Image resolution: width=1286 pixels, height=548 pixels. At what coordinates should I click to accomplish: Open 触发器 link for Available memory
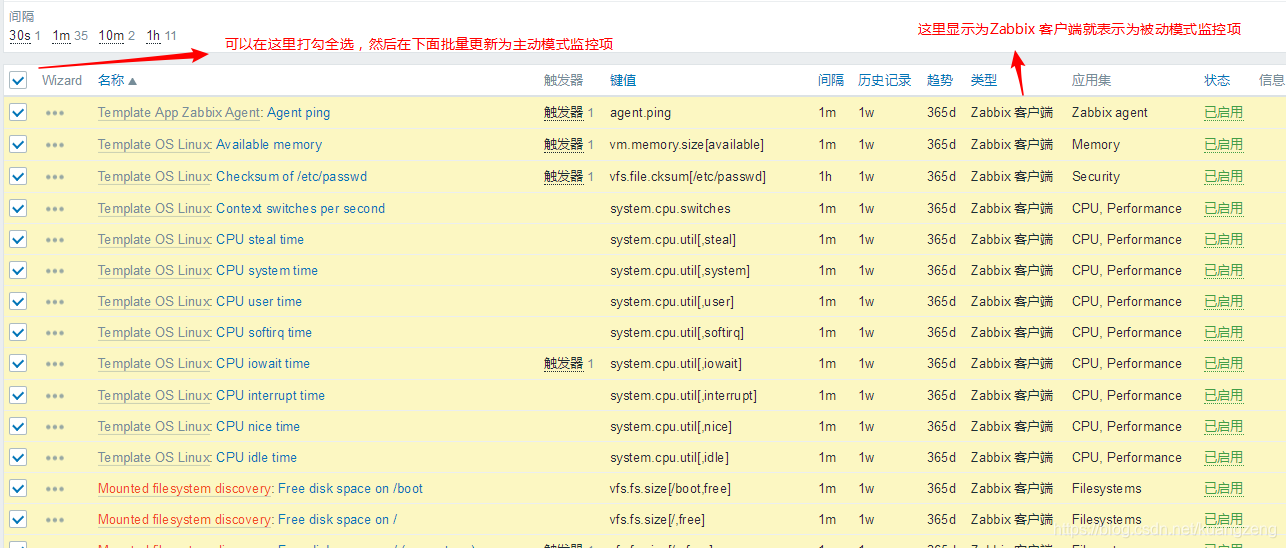click(x=563, y=145)
